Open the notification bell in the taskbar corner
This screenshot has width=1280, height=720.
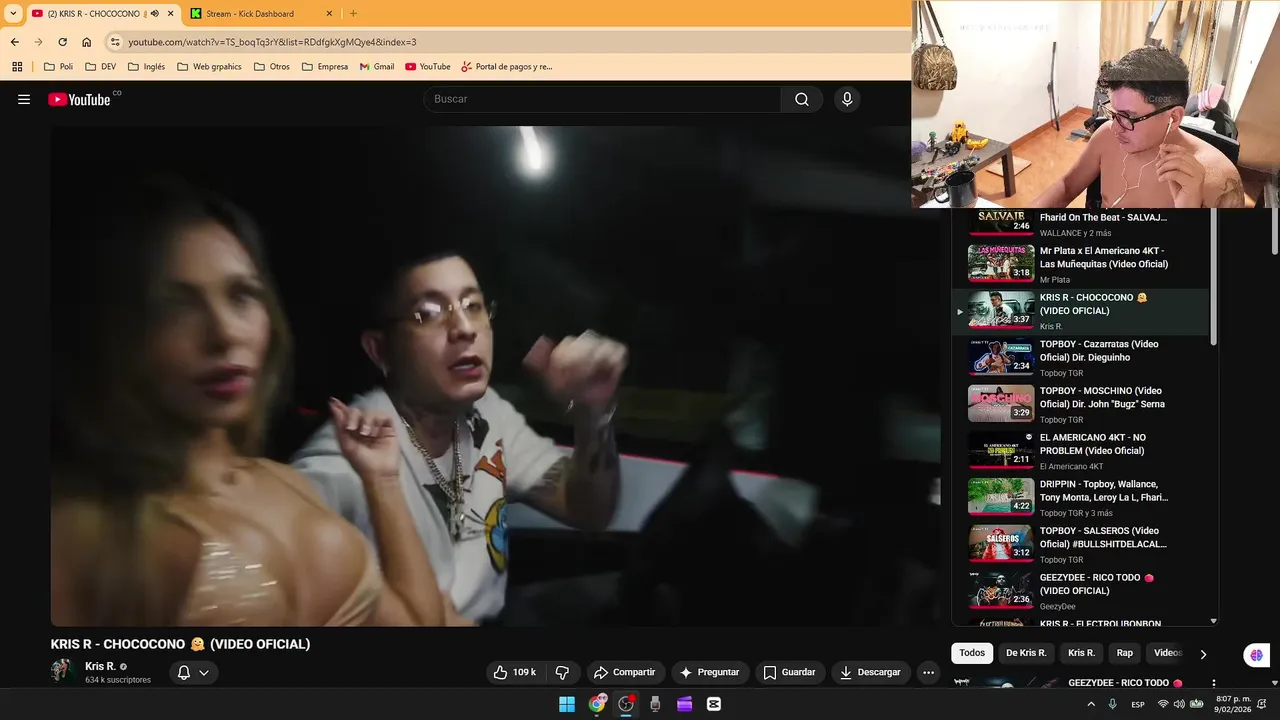click(x=1262, y=704)
